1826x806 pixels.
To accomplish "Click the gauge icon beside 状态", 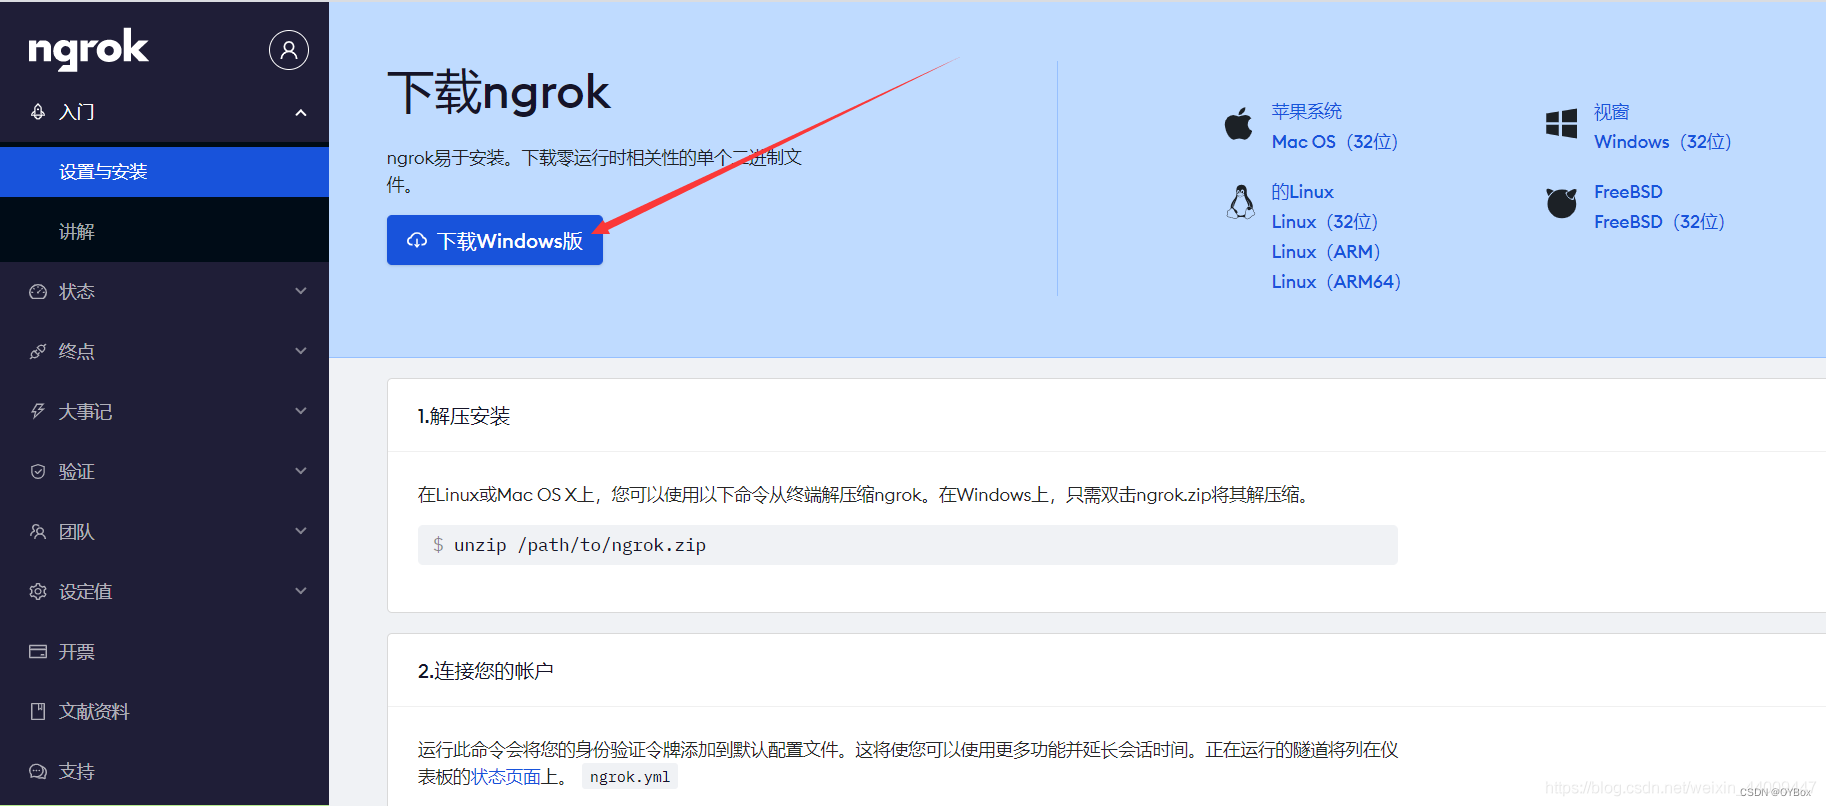I will pyautogui.click(x=38, y=292).
